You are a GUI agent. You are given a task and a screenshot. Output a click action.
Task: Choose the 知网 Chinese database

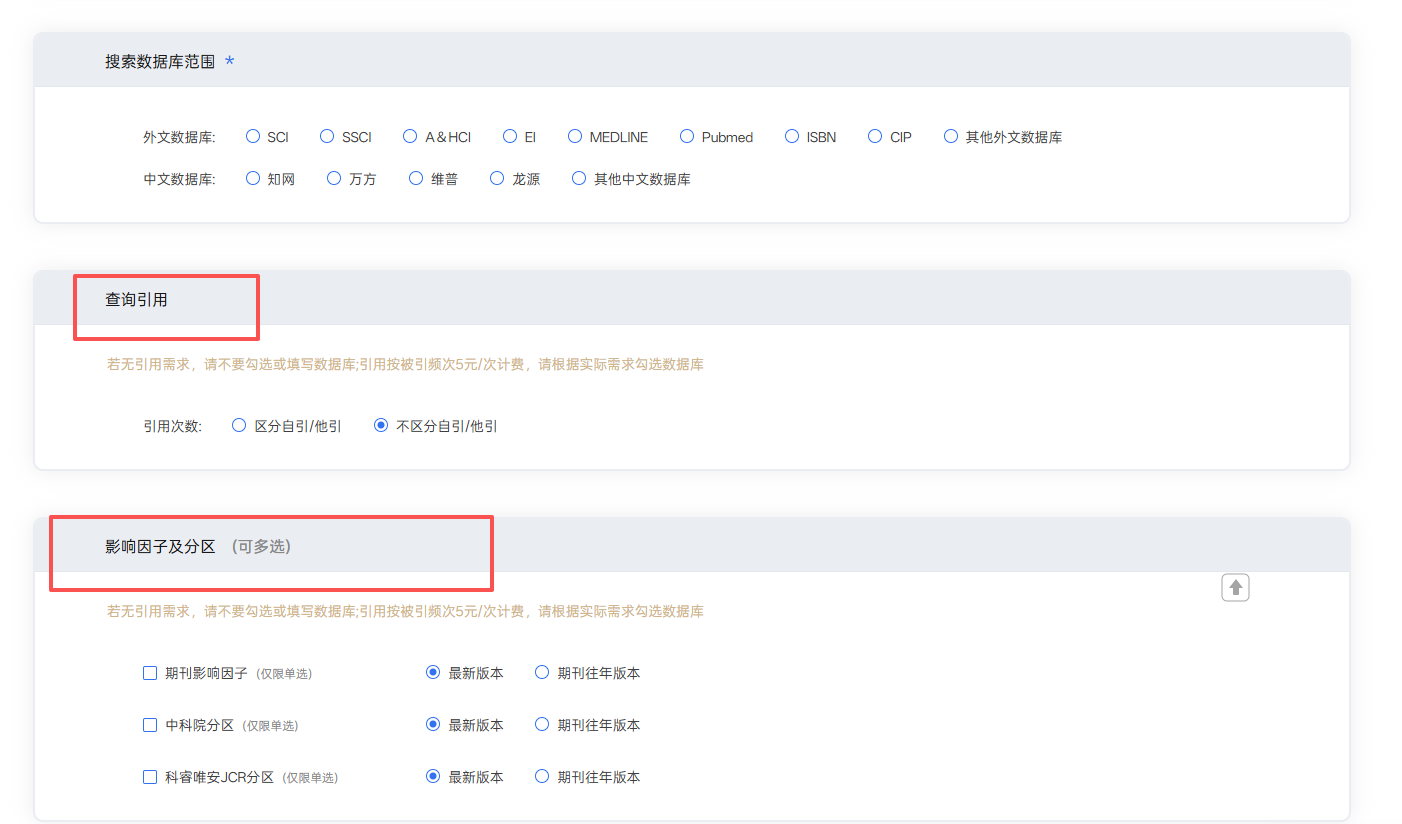tap(252, 178)
